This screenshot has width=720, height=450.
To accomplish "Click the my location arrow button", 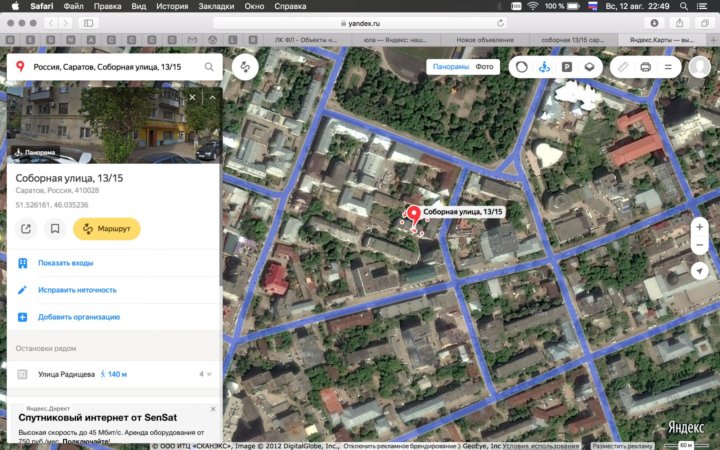I will 699,271.
